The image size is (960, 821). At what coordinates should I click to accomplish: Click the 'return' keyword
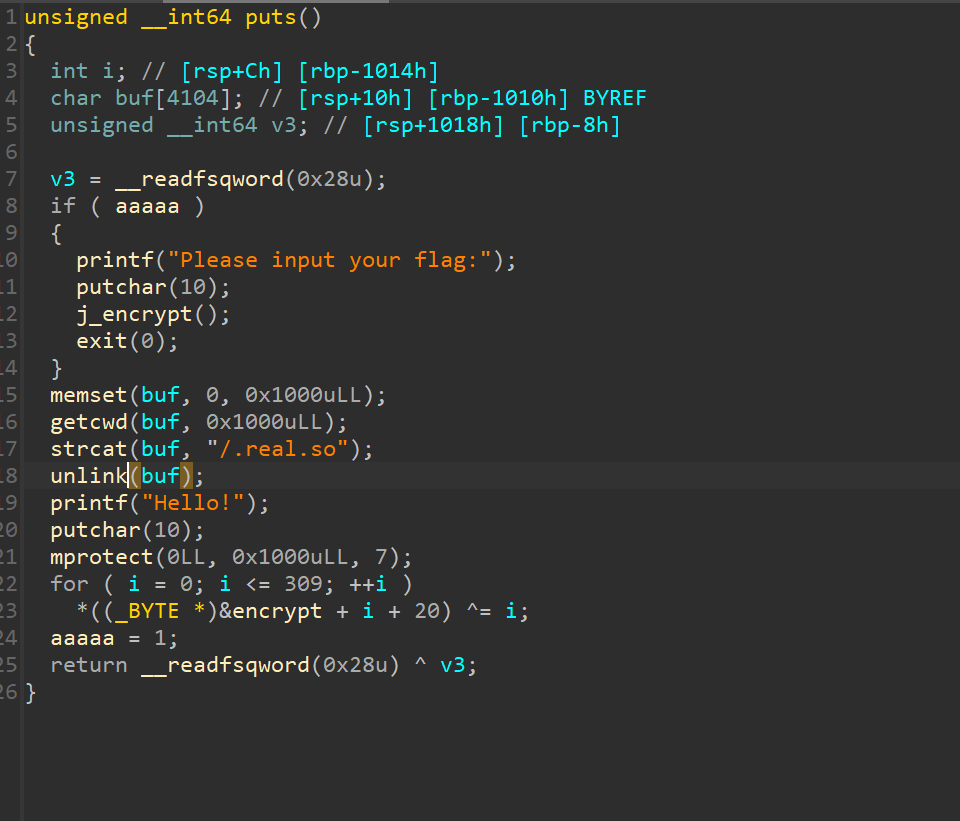89,665
